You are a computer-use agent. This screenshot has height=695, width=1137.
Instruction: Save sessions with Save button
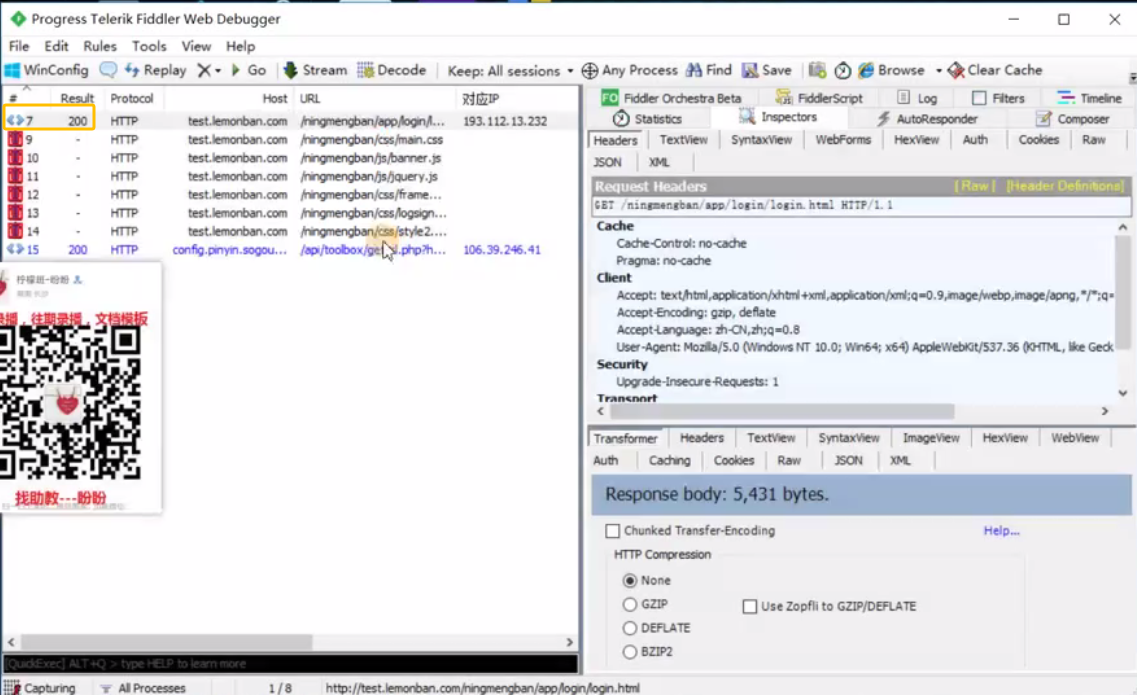766,70
